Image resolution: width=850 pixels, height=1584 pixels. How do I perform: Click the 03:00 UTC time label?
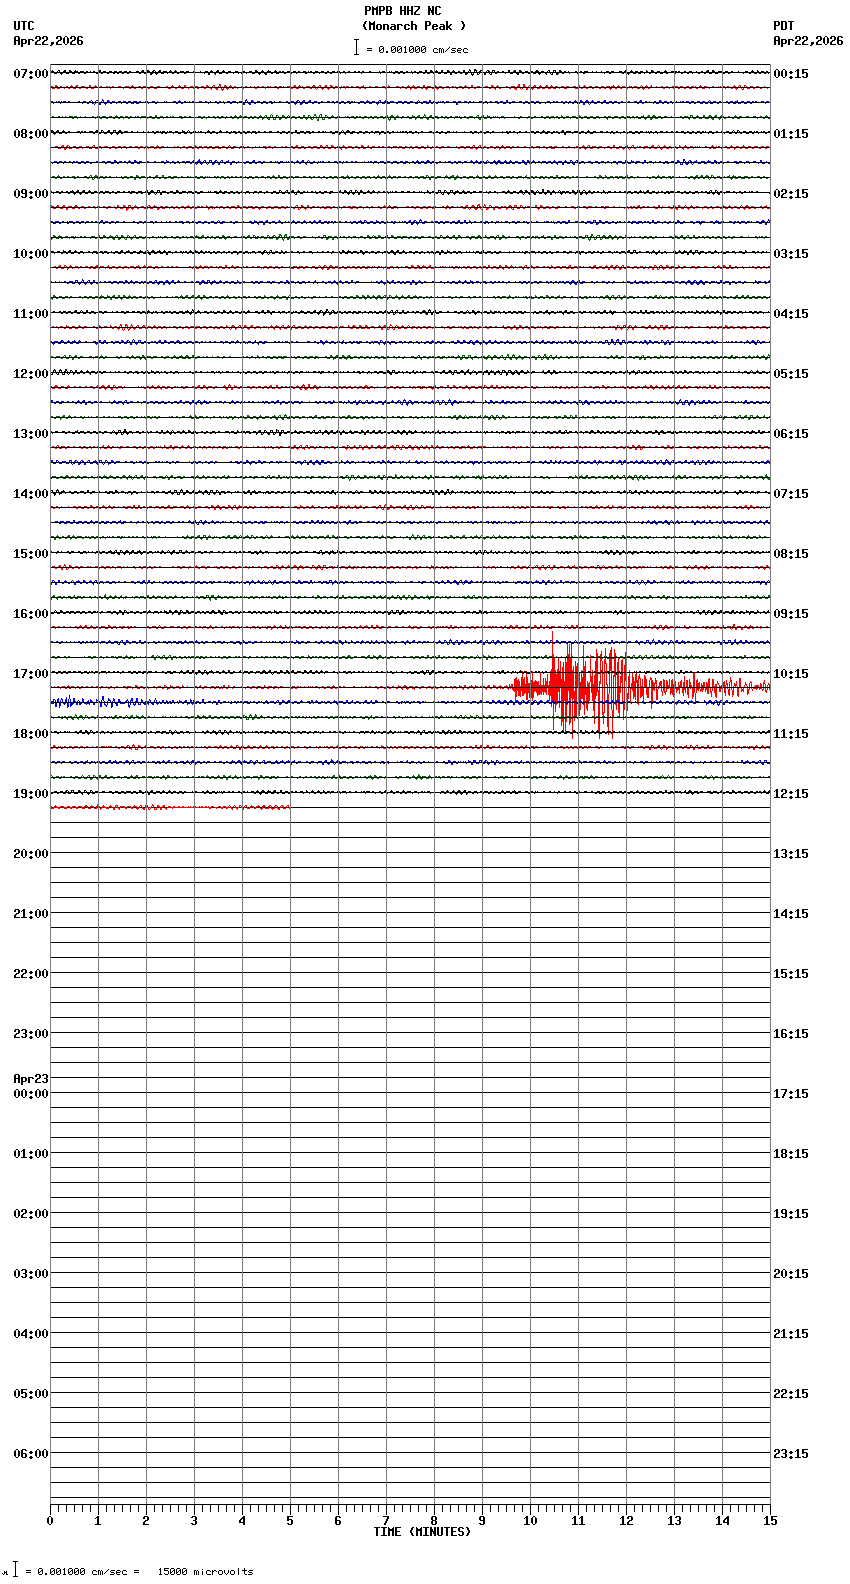click(31, 1274)
